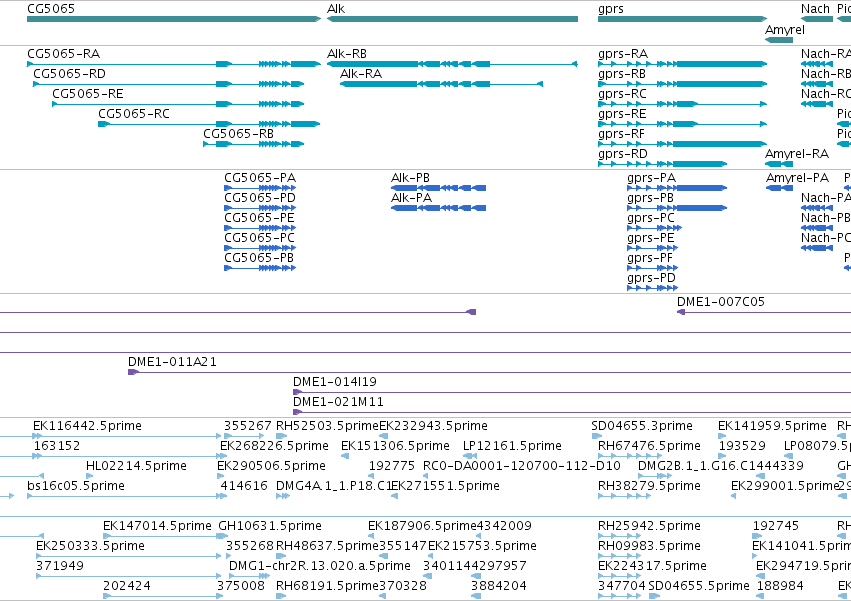Select the Alk-RA transcript
The image size is (851, 601).
pyautogui.click(x=441, y=84)
